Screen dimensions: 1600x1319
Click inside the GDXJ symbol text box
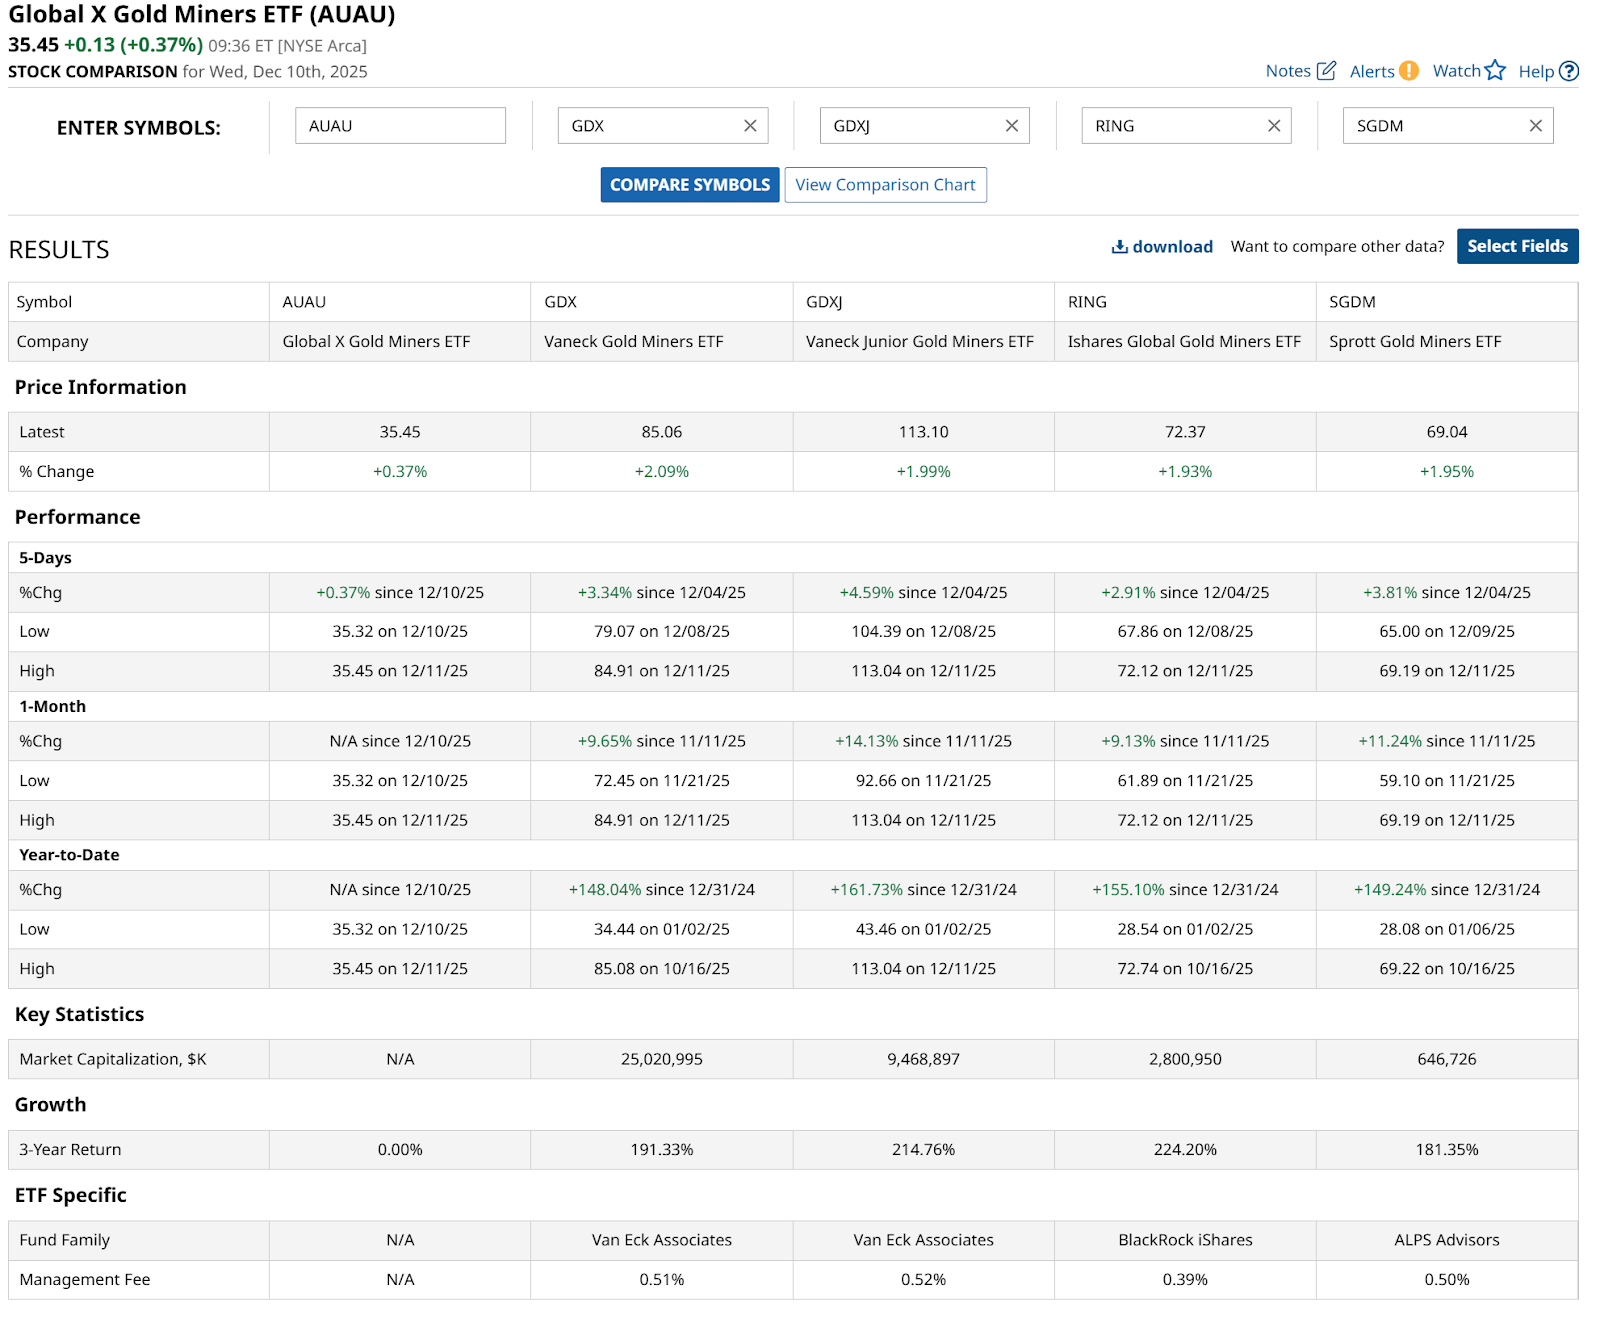pyautogui.click(x=907, y=126)
